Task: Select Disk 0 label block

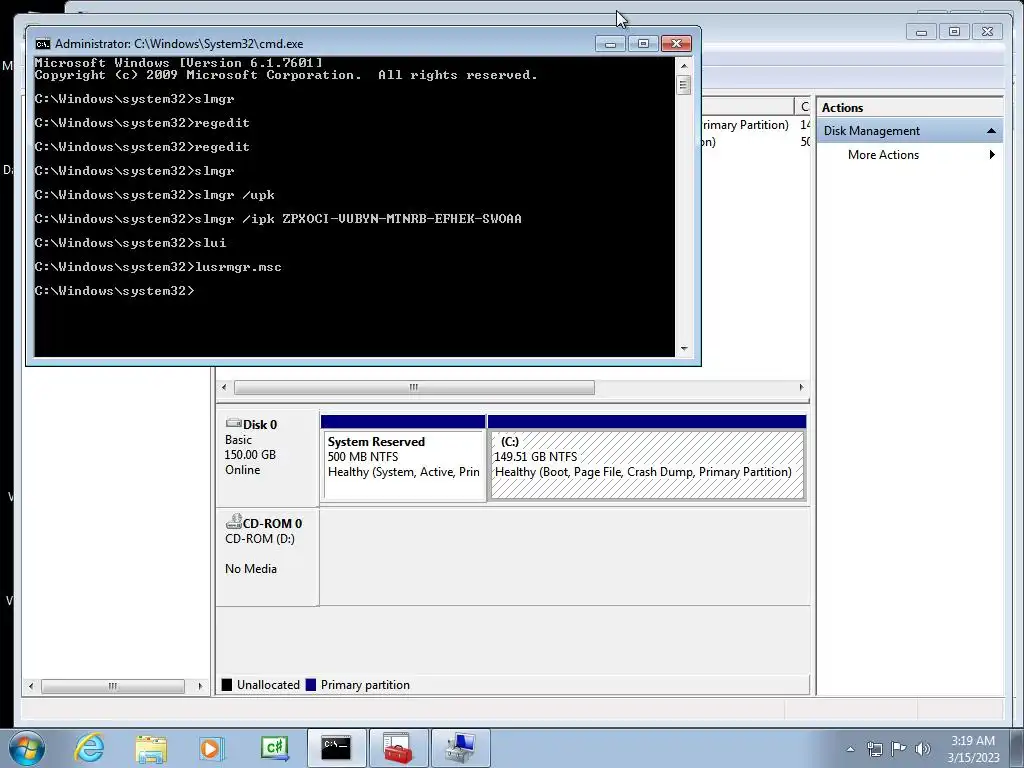Action: click(x=267, y=457)
